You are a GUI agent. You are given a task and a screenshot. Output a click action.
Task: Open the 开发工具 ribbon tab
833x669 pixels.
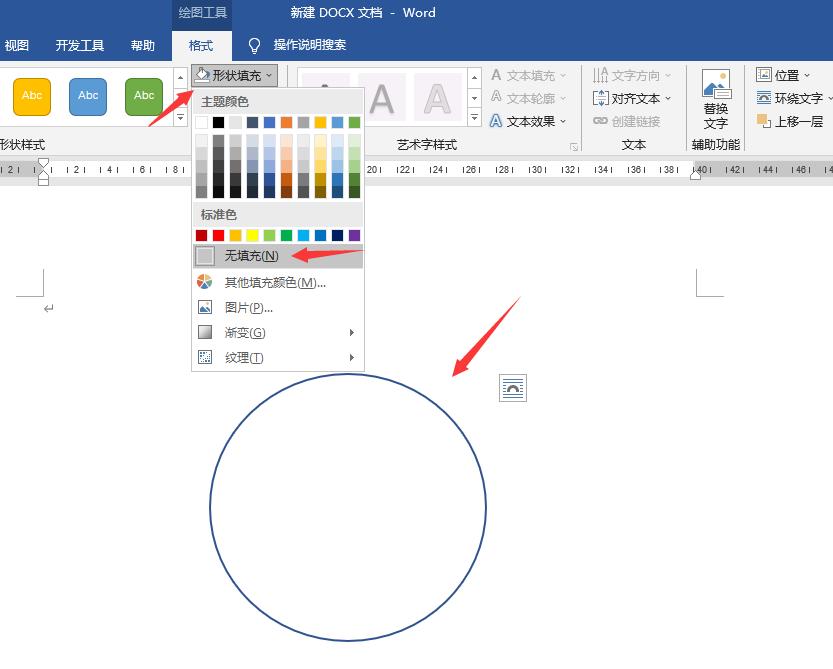point(79,45)
